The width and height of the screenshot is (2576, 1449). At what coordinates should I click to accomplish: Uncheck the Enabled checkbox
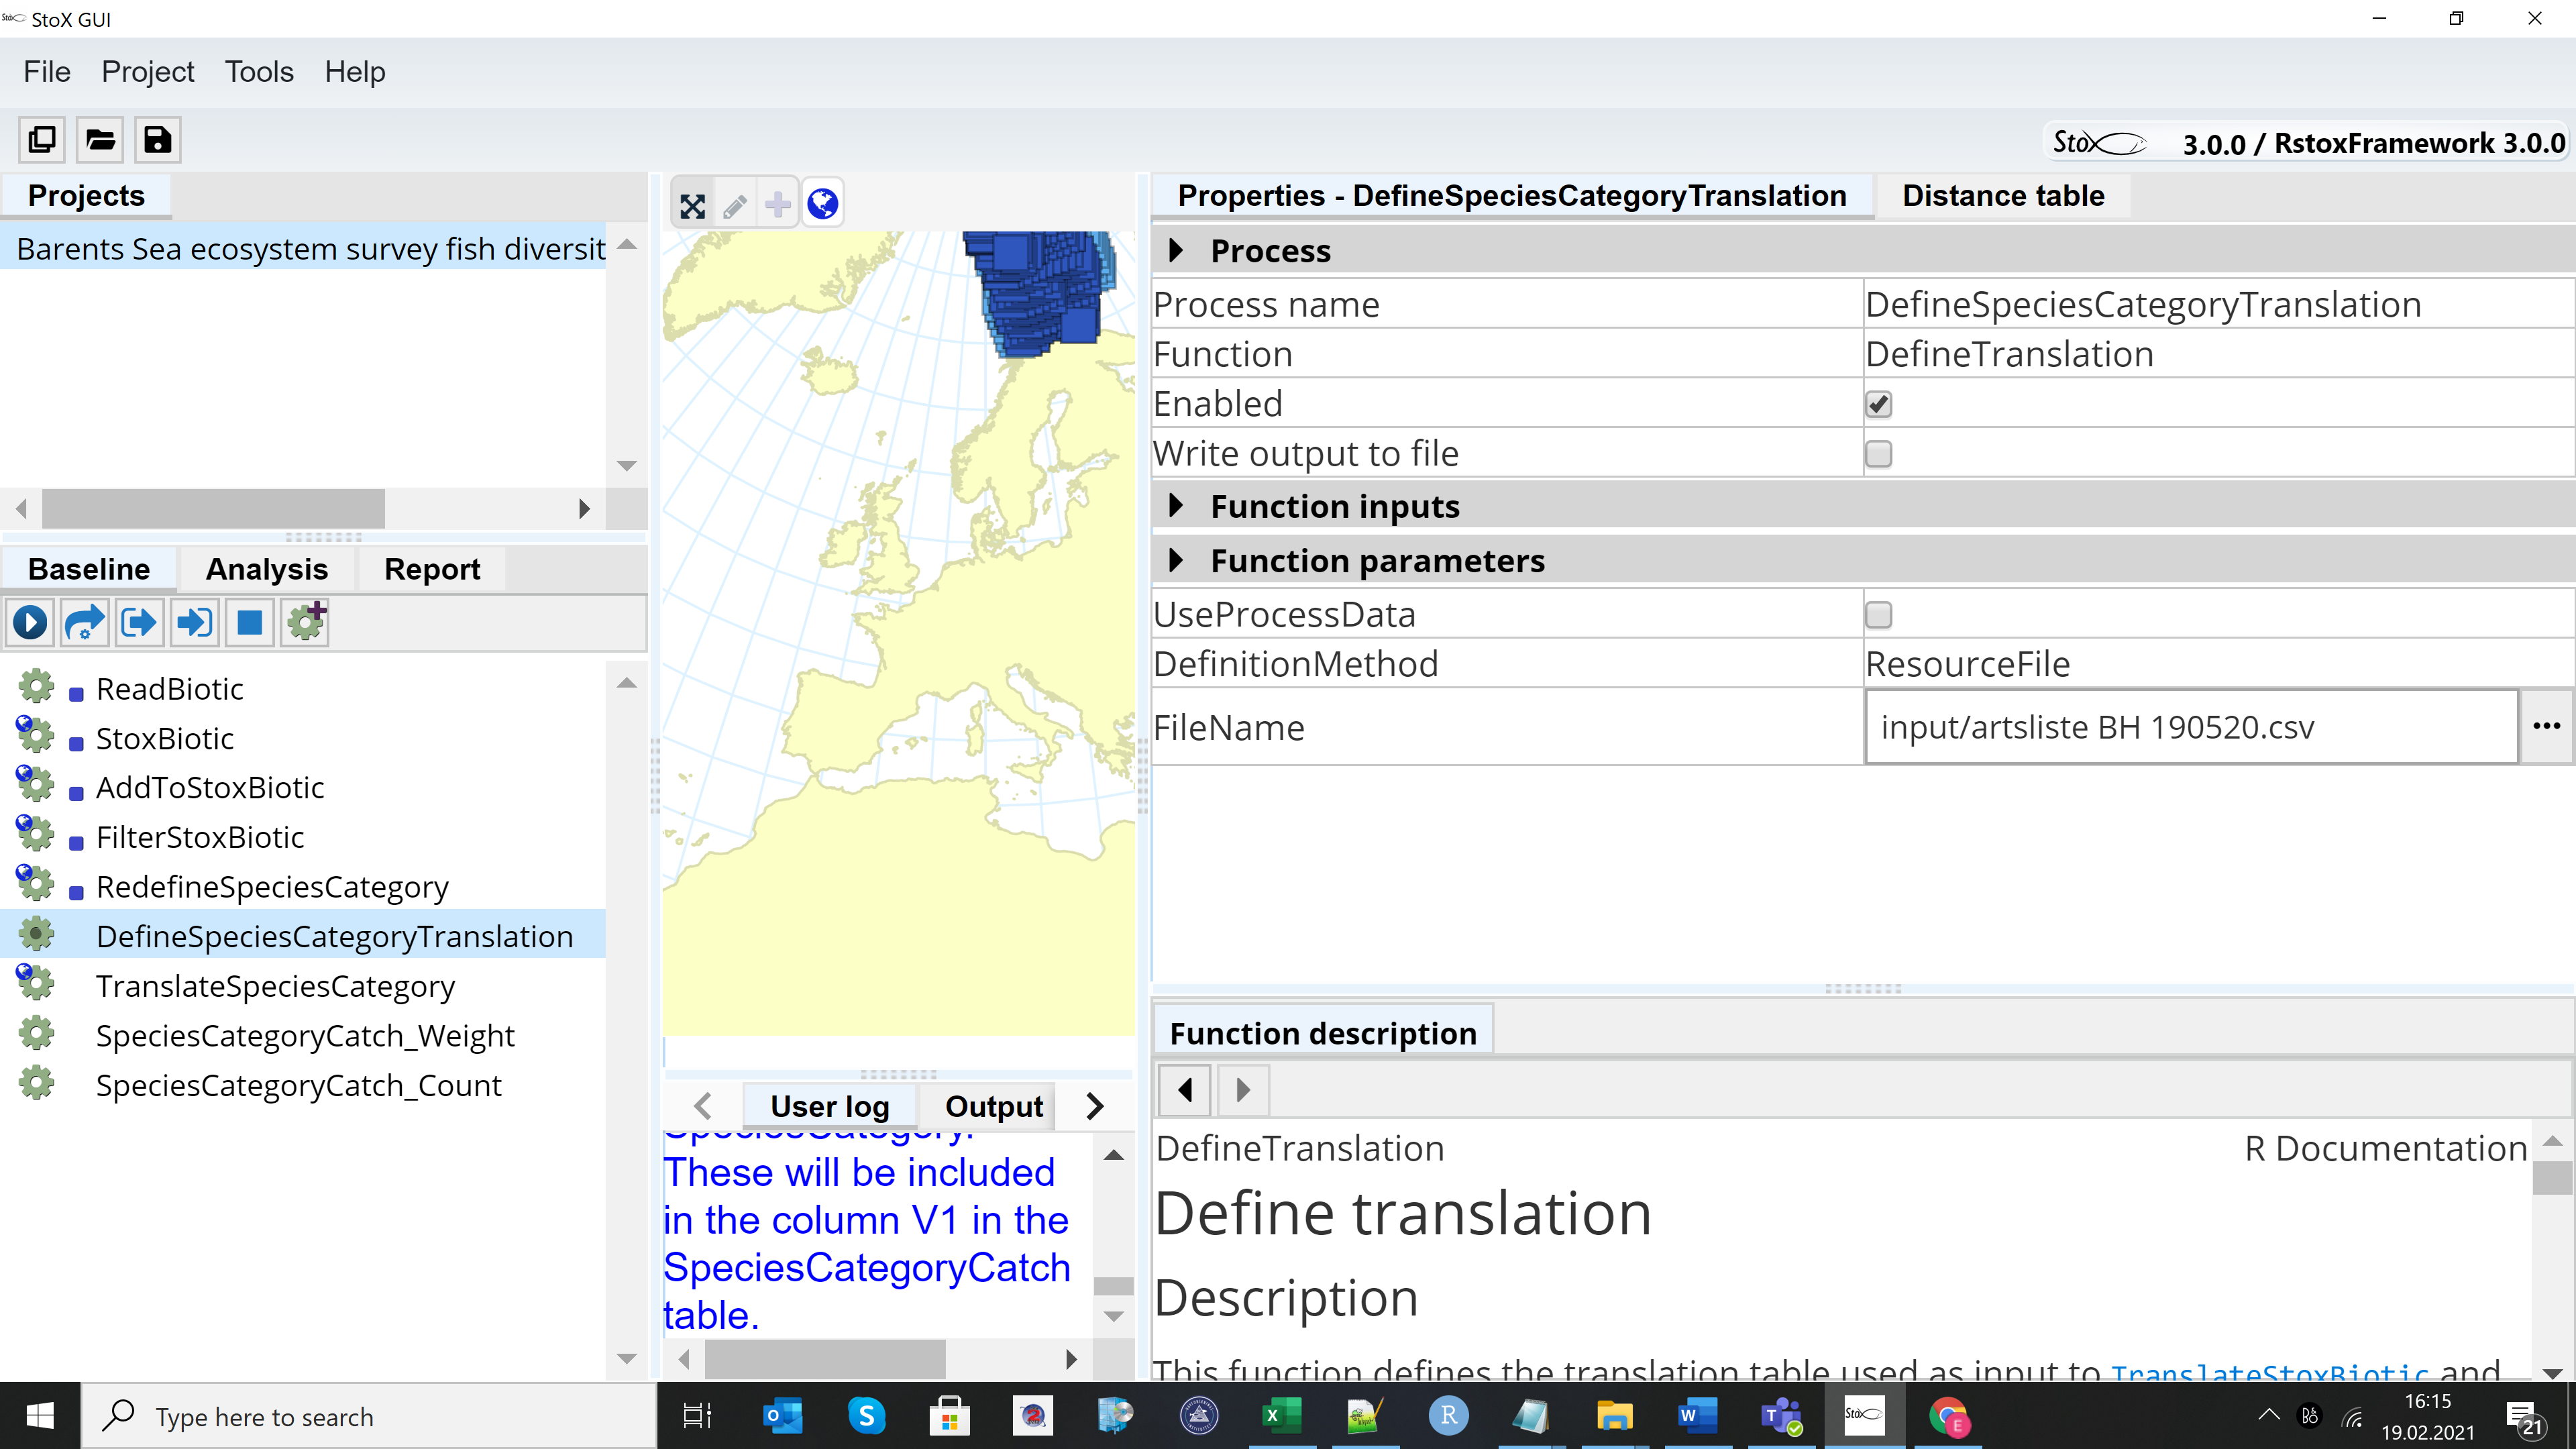[1878, 404]
